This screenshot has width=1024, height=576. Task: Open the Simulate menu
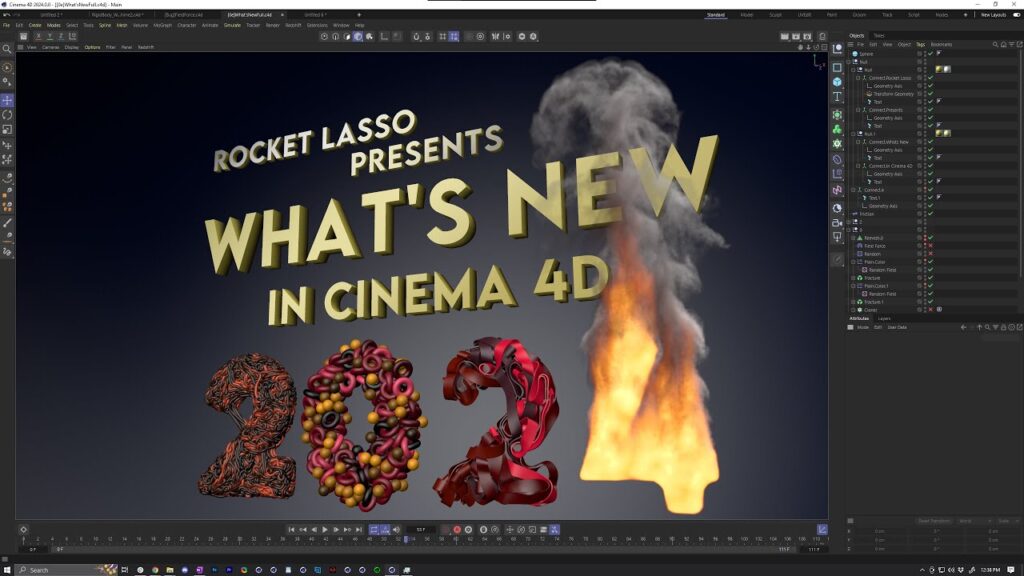[x=232, y=25]
